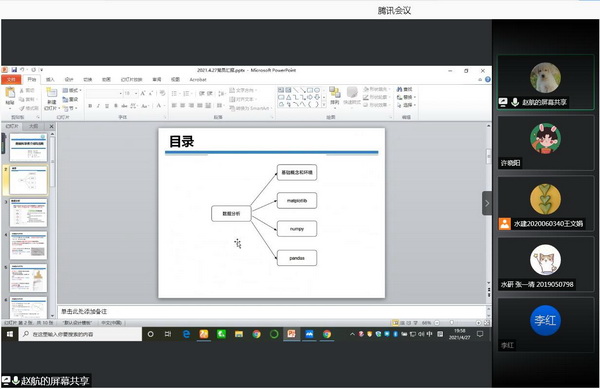This screenshot has width=600, height=389.
Task: Click the Windows Start button
Action: click(x=10, y=334)
